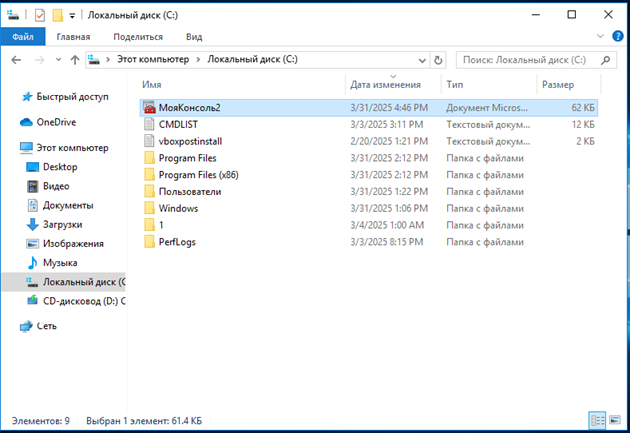The image size is (630, 433).
Task: Sort by the Дата изменения column header
Action: [385, 85]
